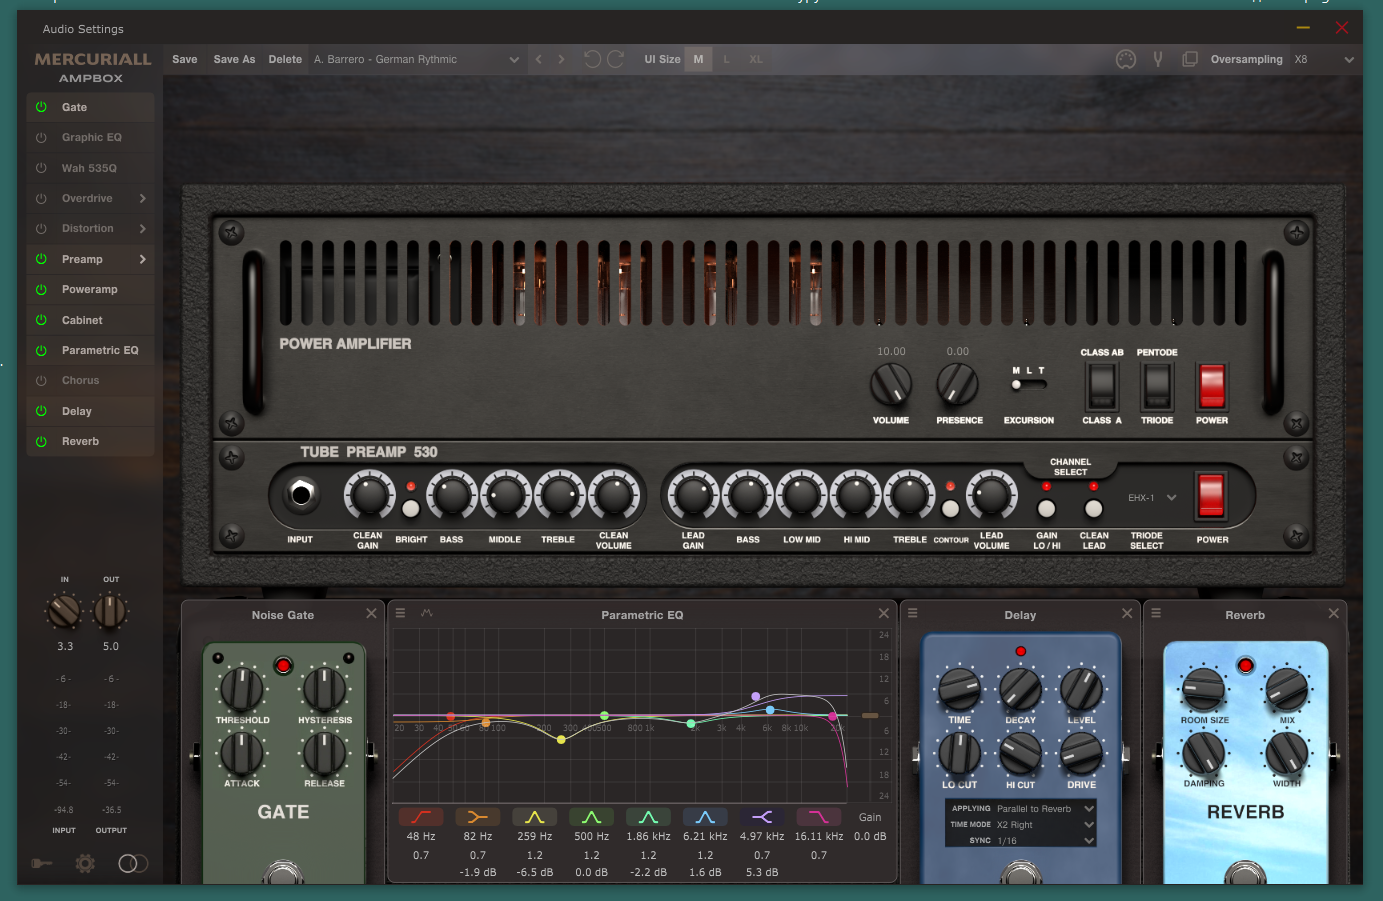
Task: Click the IN input level knob
Action: [x=65, y=610]
